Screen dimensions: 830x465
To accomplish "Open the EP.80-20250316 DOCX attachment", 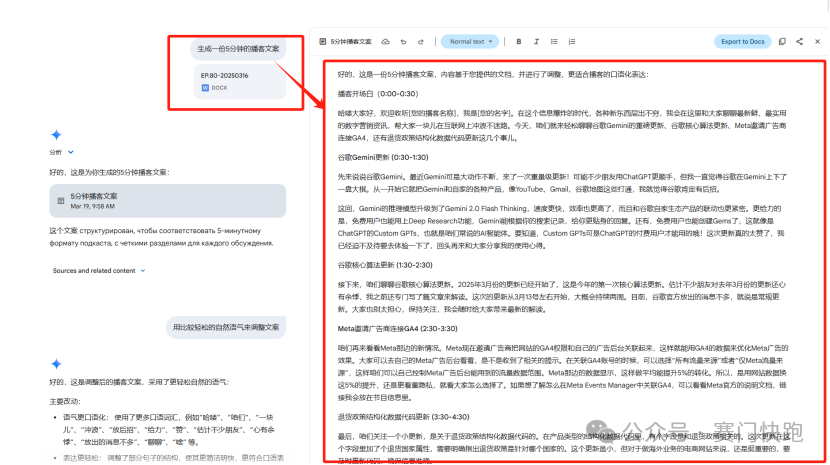I will [x=240, y=82].
